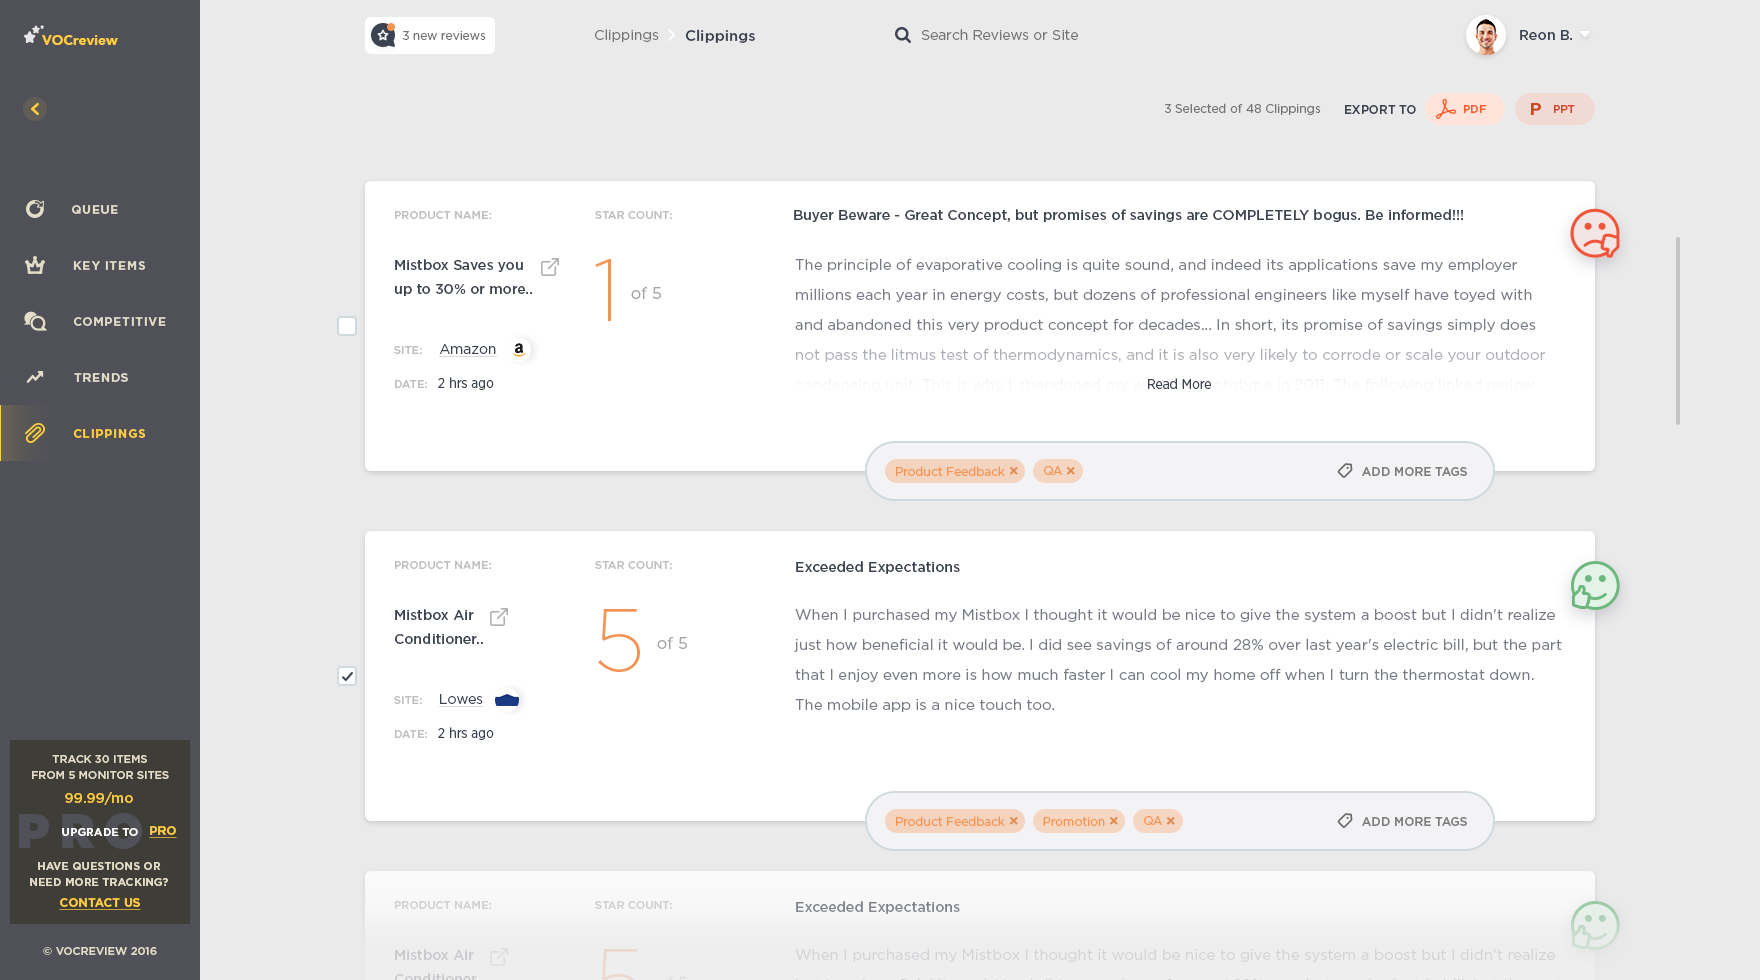Screen dimensions: 1760x980
Task: Remove Promotion tag from Lowes review
Action: (1113, 821)
